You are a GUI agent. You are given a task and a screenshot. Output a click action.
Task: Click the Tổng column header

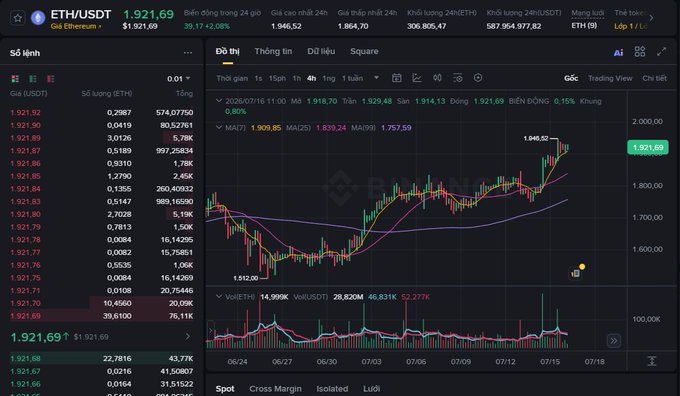[x=184, y=93]
